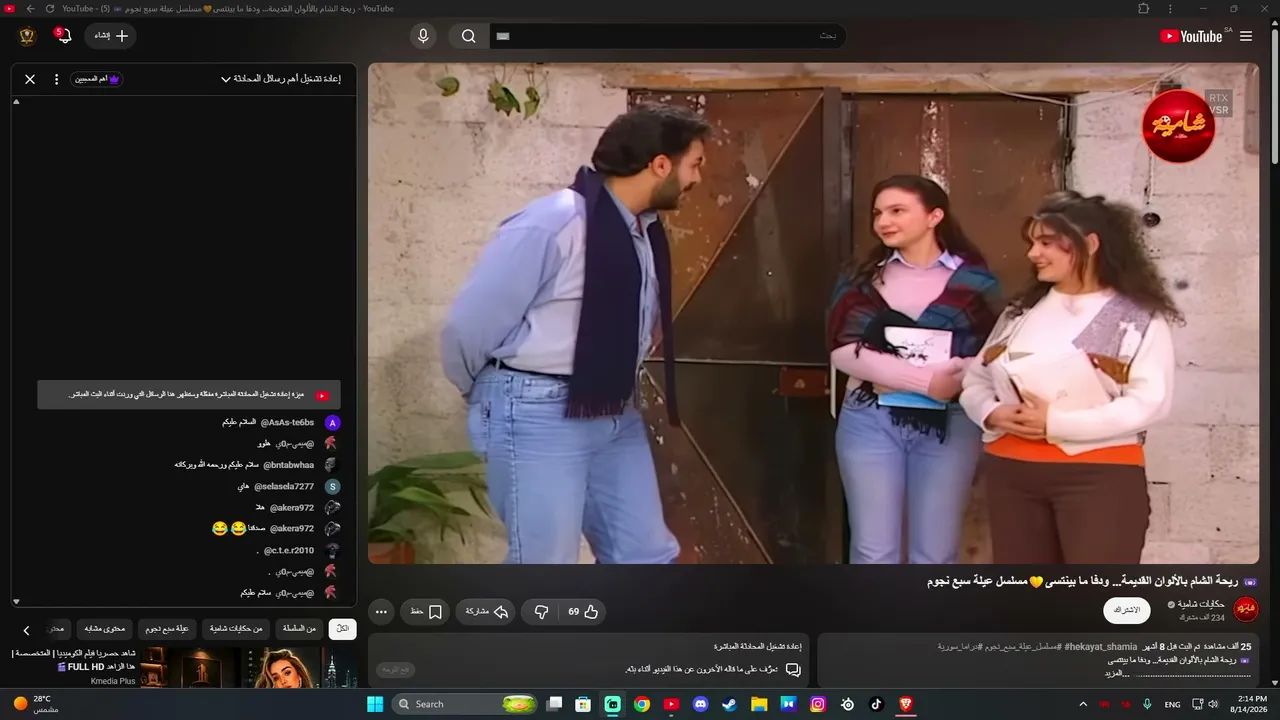This screenshot has width=1280, height=720.
Task: Open the on-screen keyboard icon in the search box
Action: pyautogui.click(x=503, y=36)
